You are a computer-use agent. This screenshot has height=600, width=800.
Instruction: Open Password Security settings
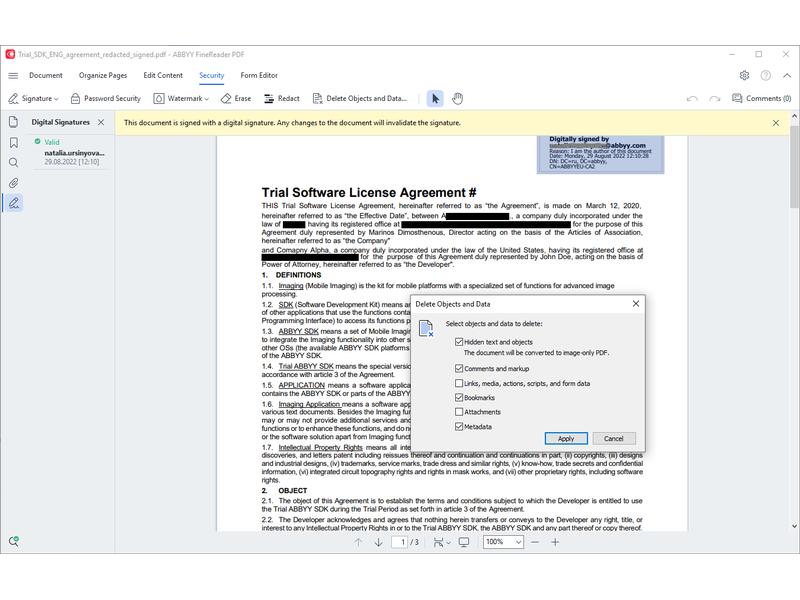coord(106,98)
